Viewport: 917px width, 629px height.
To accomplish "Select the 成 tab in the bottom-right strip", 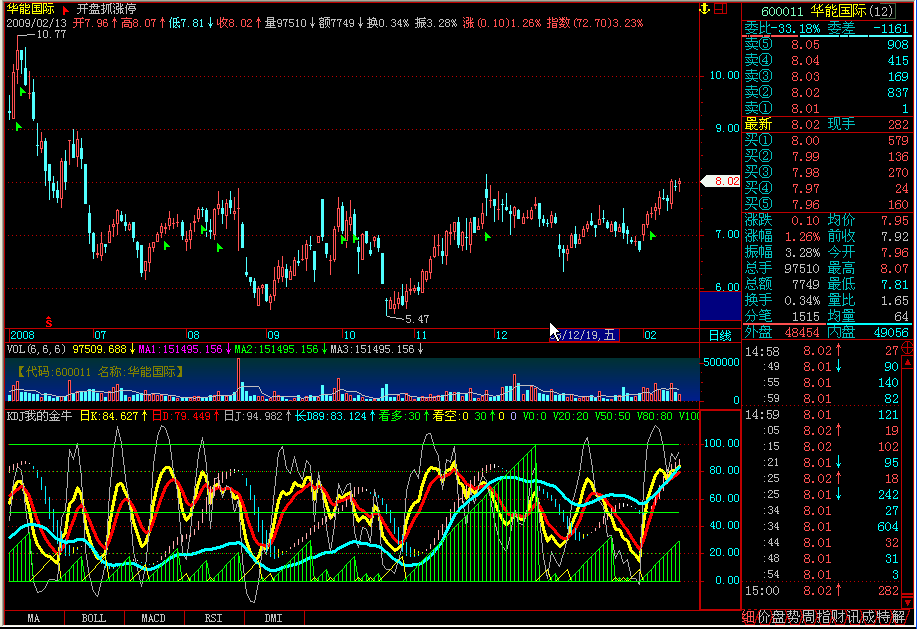I will coord(868,617).
